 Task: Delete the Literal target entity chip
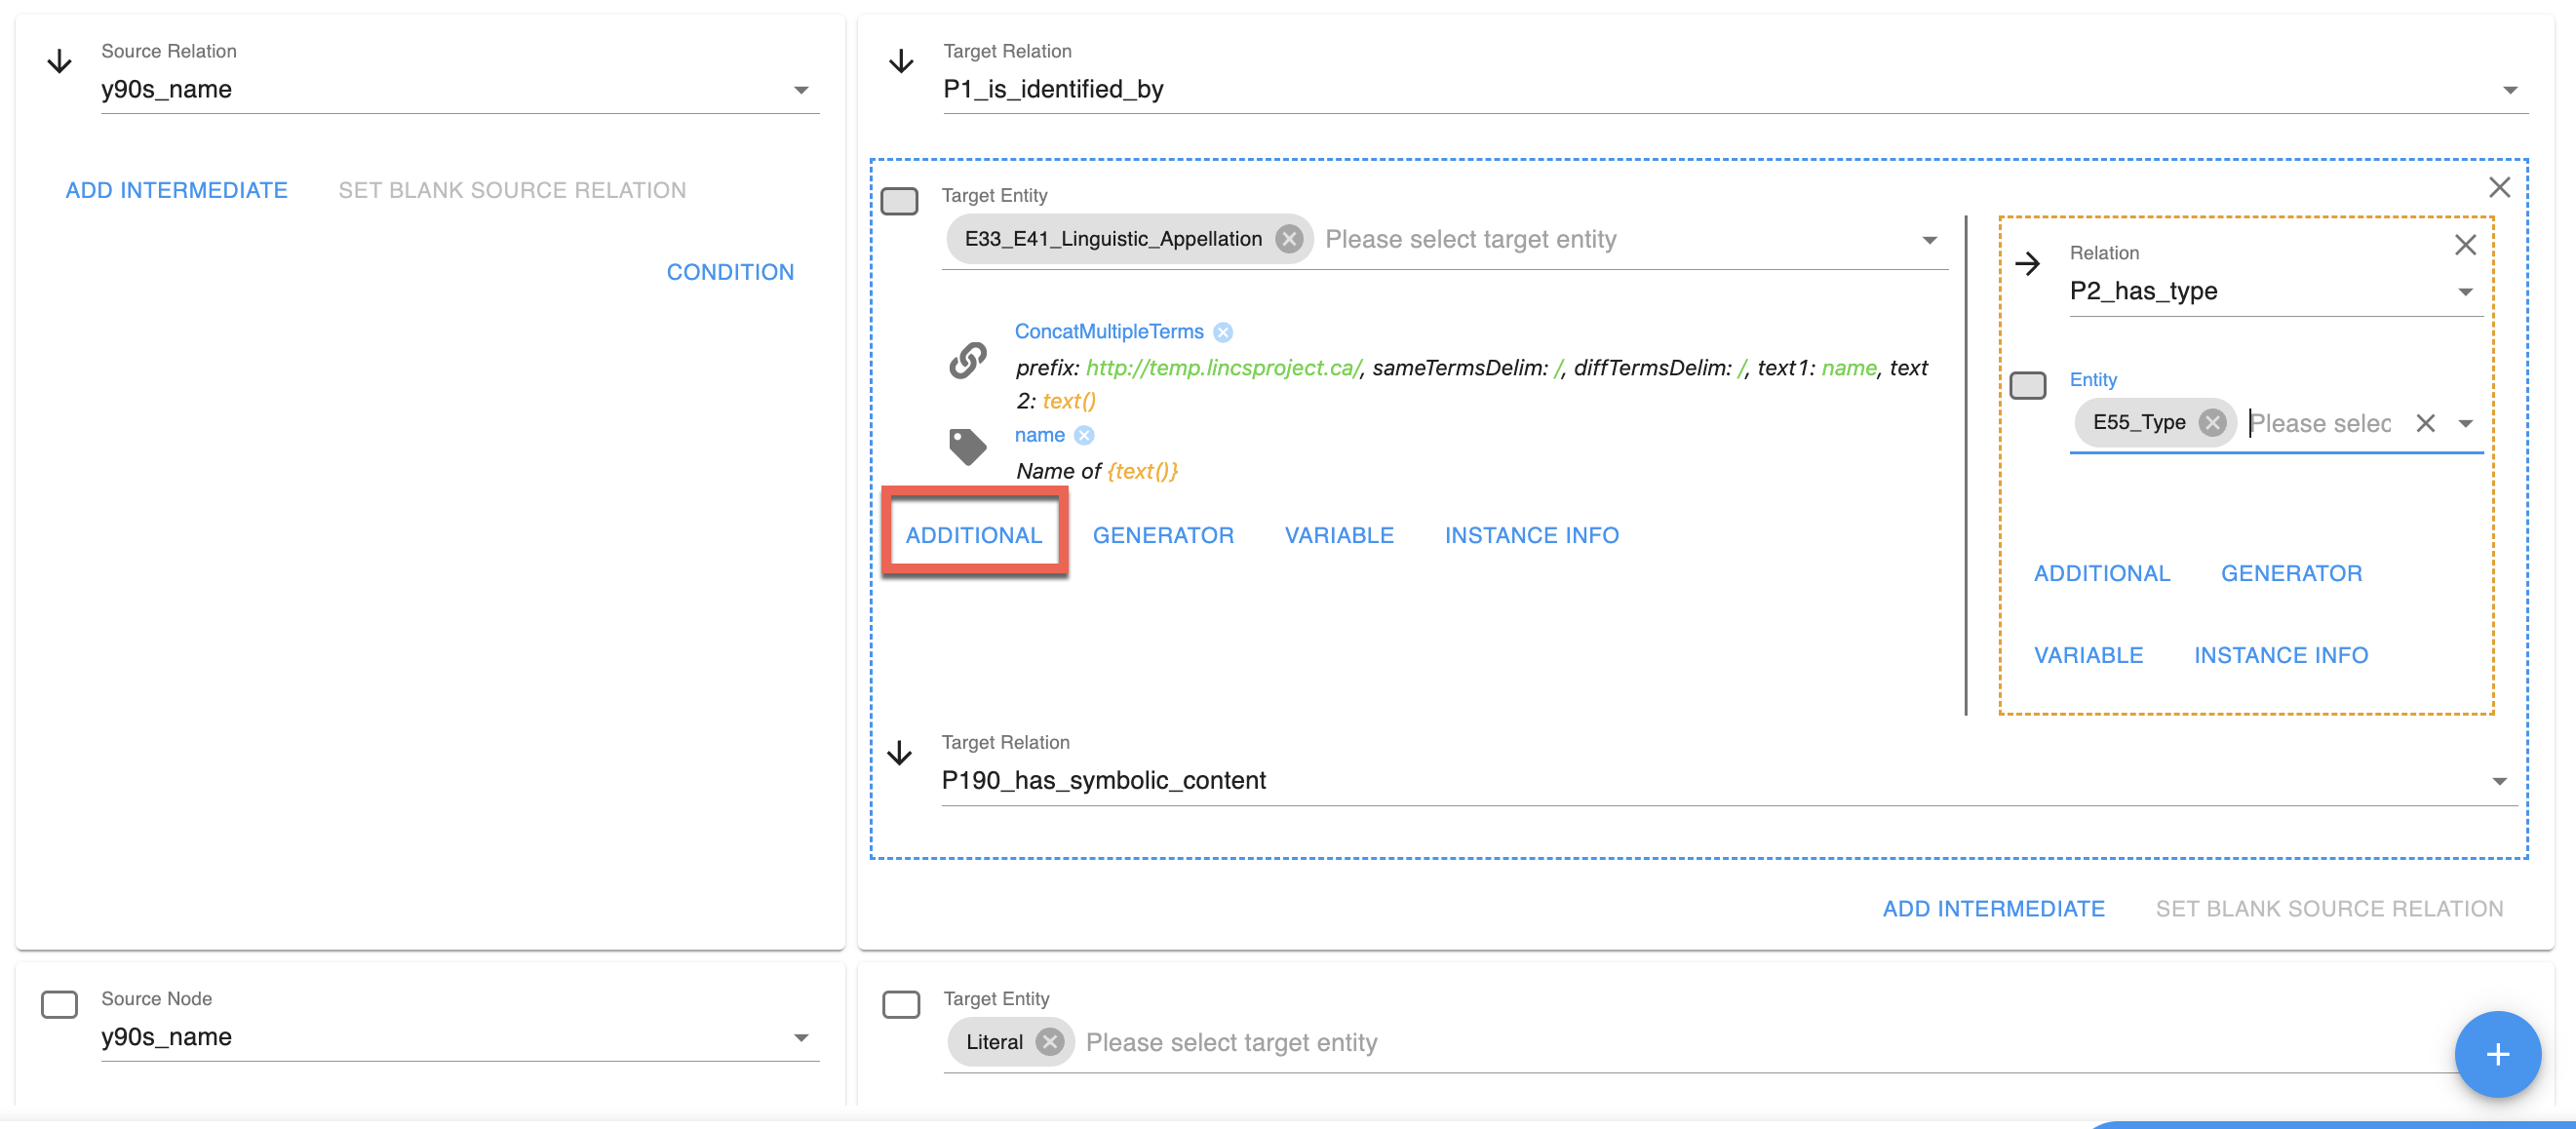(x=1049, y=1042)
